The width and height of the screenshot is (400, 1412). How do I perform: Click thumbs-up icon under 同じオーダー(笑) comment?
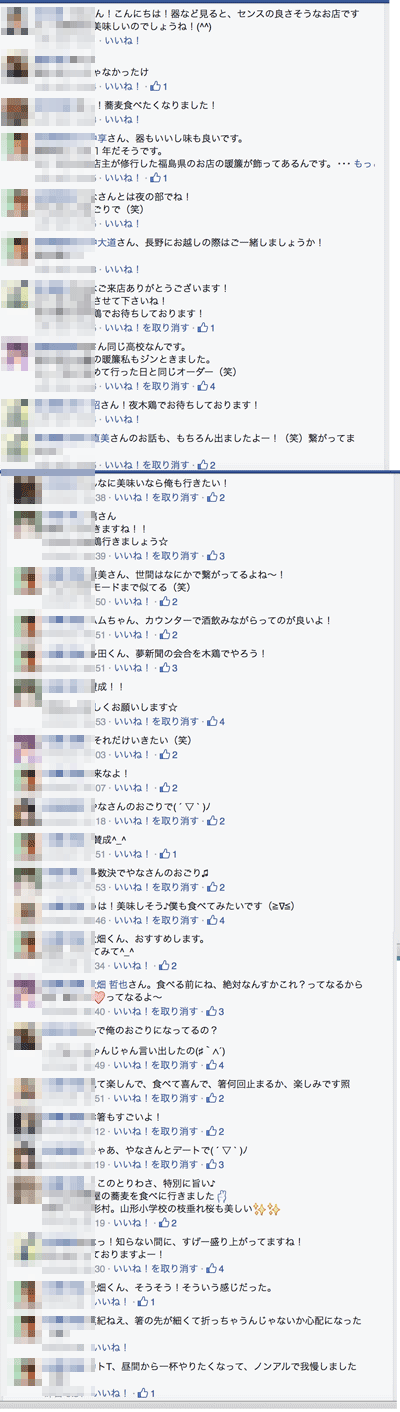click(203, 385)
